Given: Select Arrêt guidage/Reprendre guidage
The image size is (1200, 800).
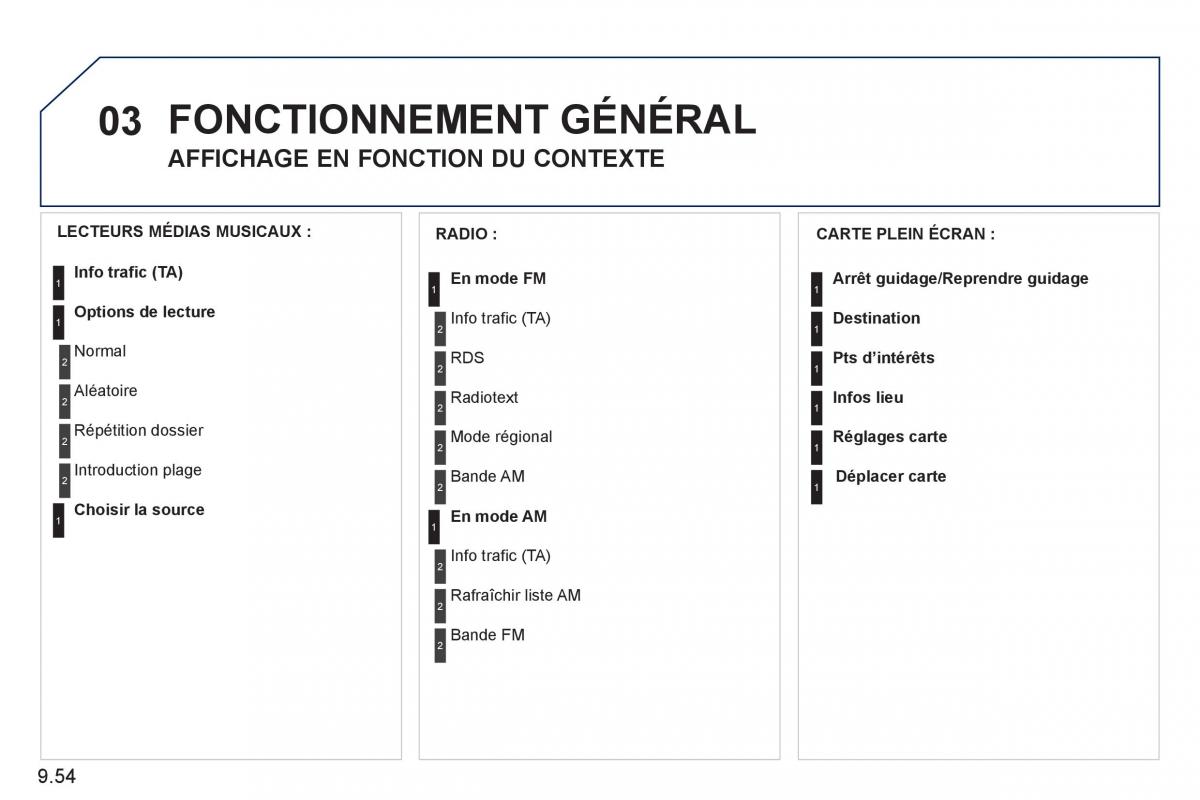Looking at the screenshot, I should 960,279.
